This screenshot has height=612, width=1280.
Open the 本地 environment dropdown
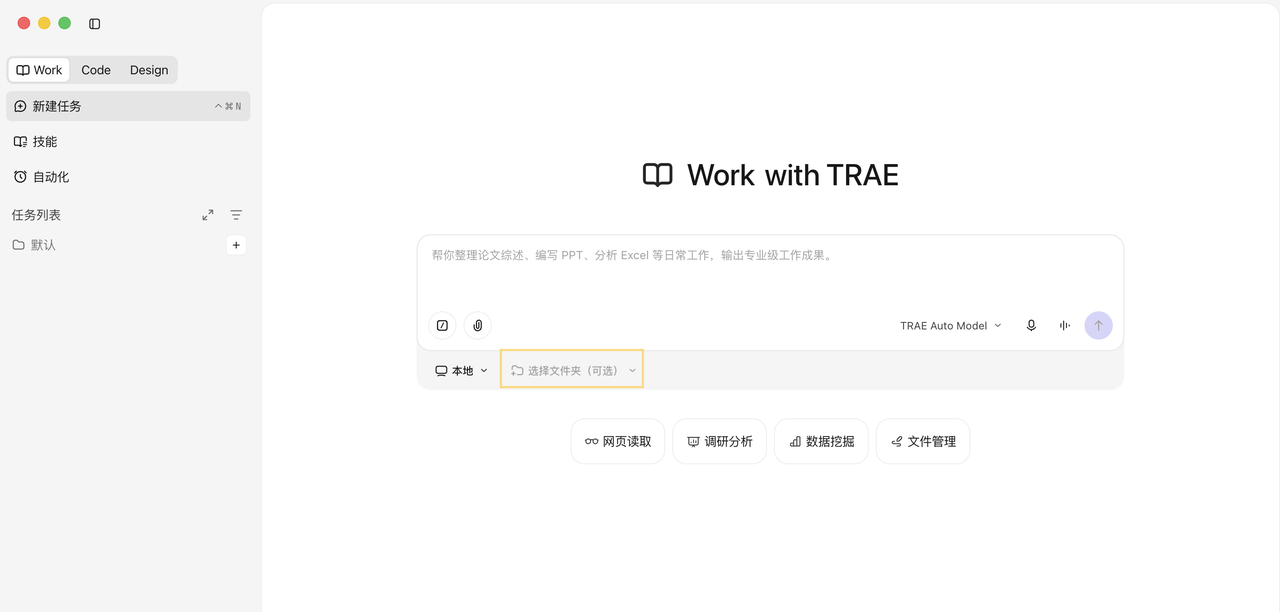point(462,370)
